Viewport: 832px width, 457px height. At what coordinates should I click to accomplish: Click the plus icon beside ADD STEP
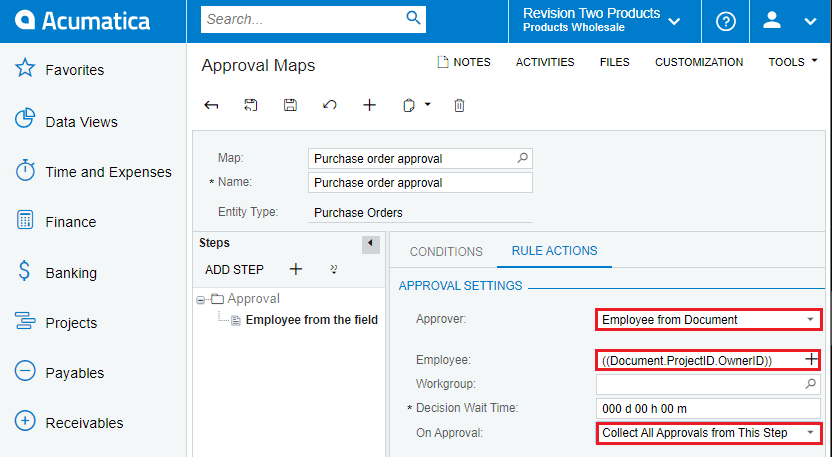[296, 269]
